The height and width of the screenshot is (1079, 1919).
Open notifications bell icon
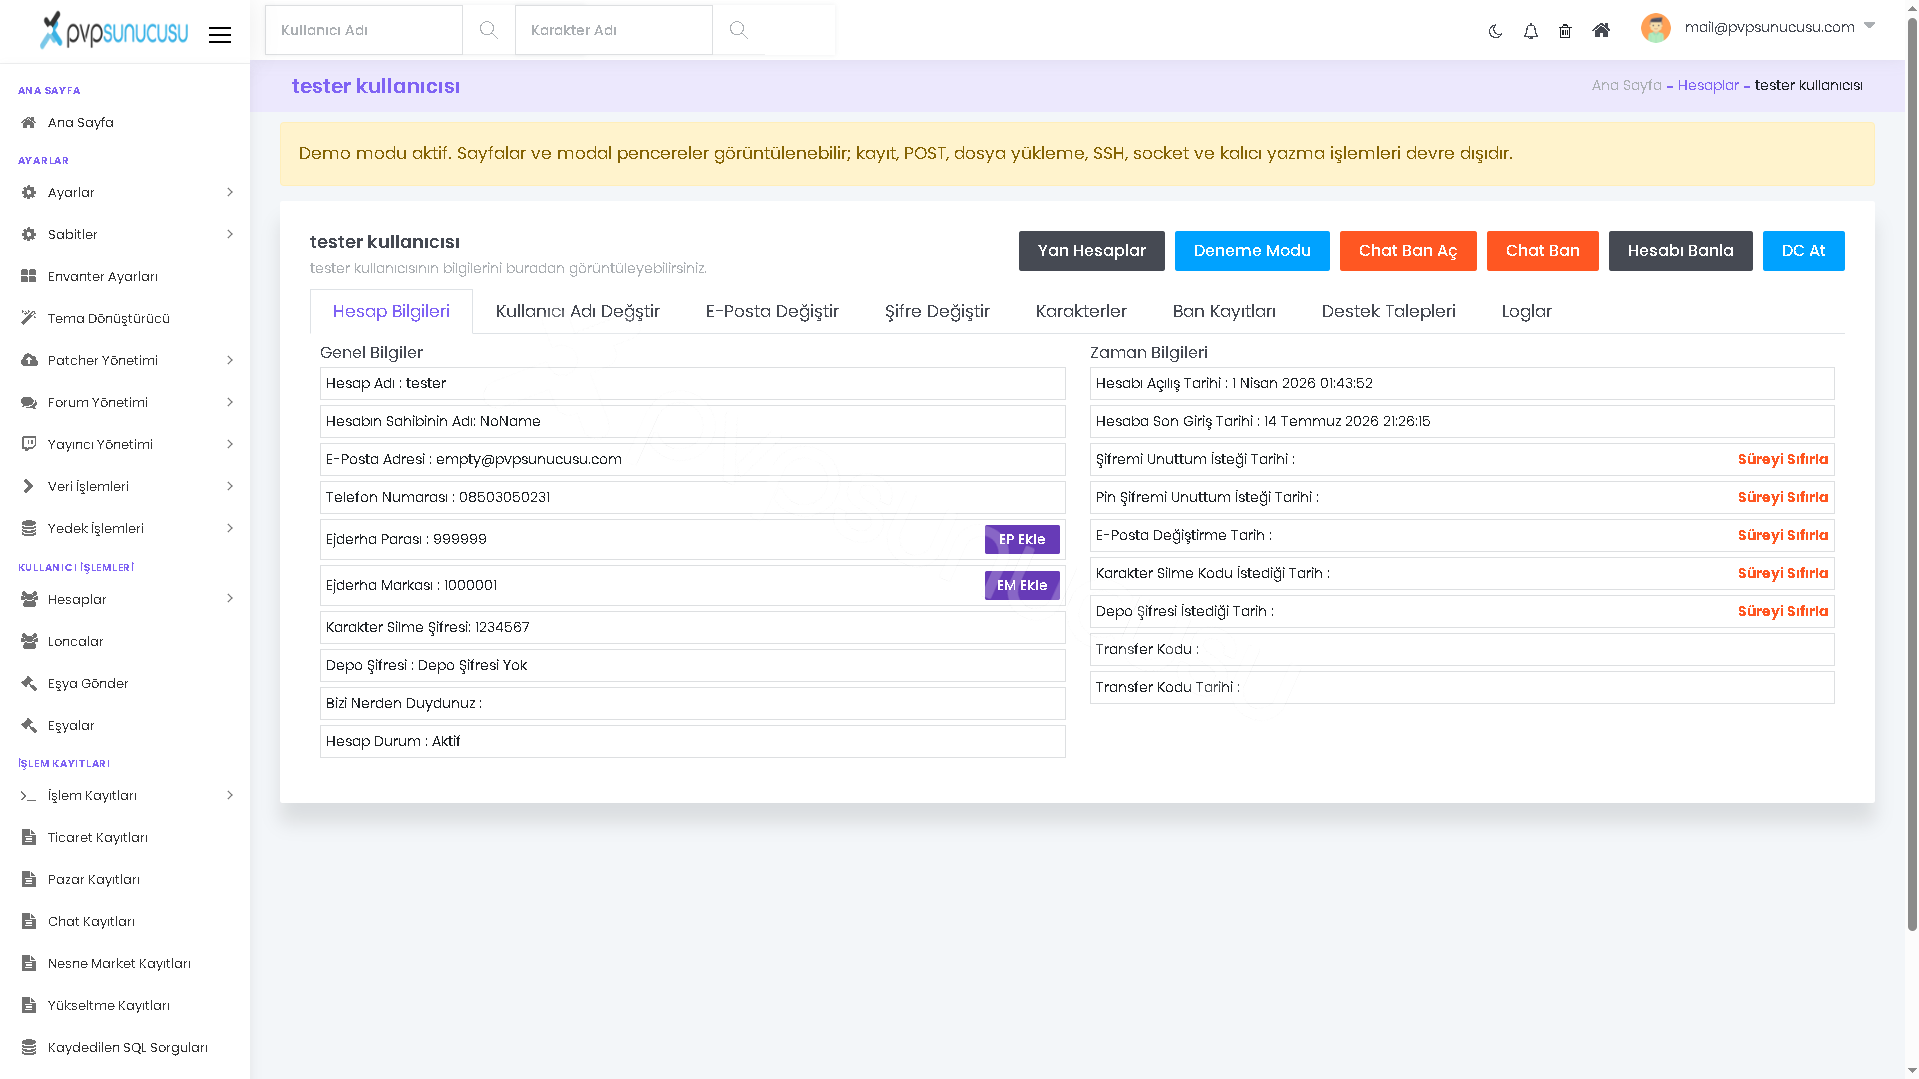[x=1530, y=31]
